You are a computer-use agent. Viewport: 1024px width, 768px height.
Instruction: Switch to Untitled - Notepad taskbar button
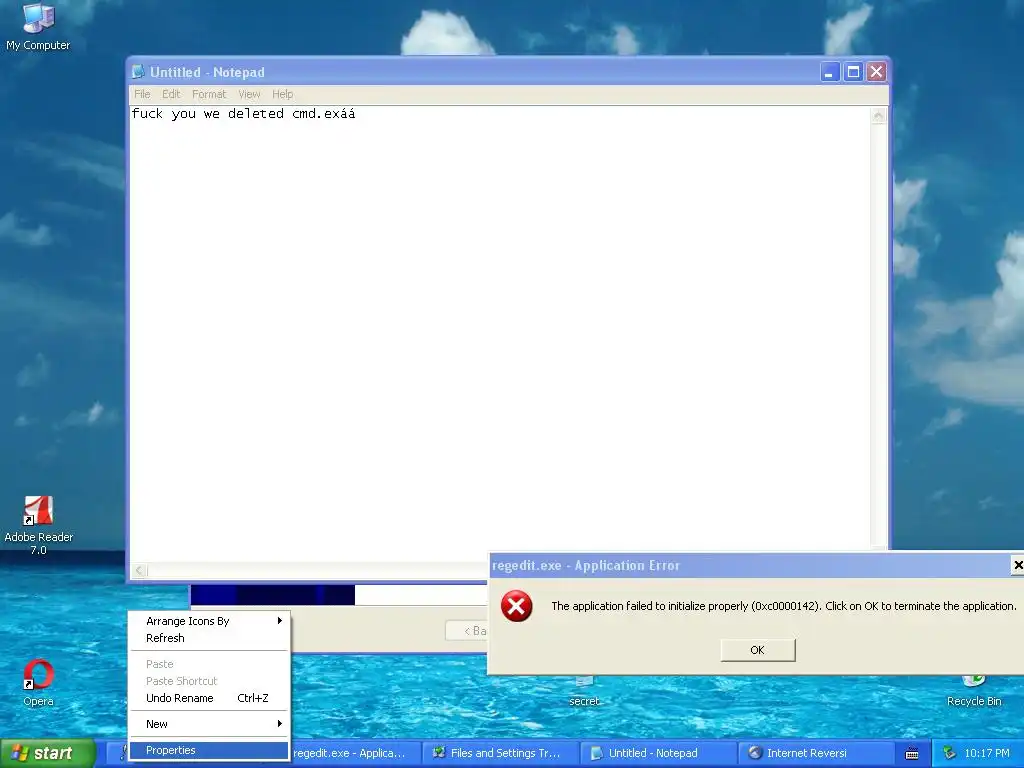coord(658,753)
